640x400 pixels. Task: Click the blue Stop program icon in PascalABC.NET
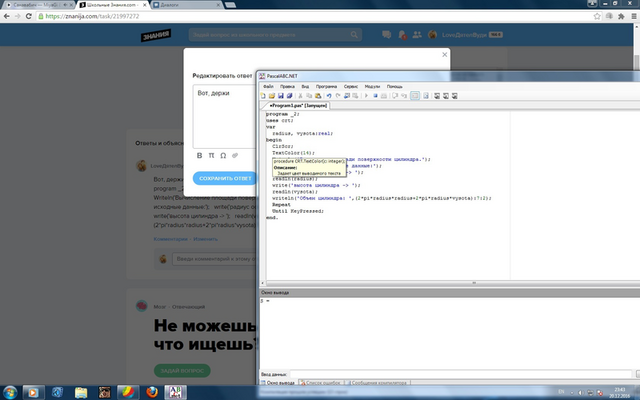point(375,96)
